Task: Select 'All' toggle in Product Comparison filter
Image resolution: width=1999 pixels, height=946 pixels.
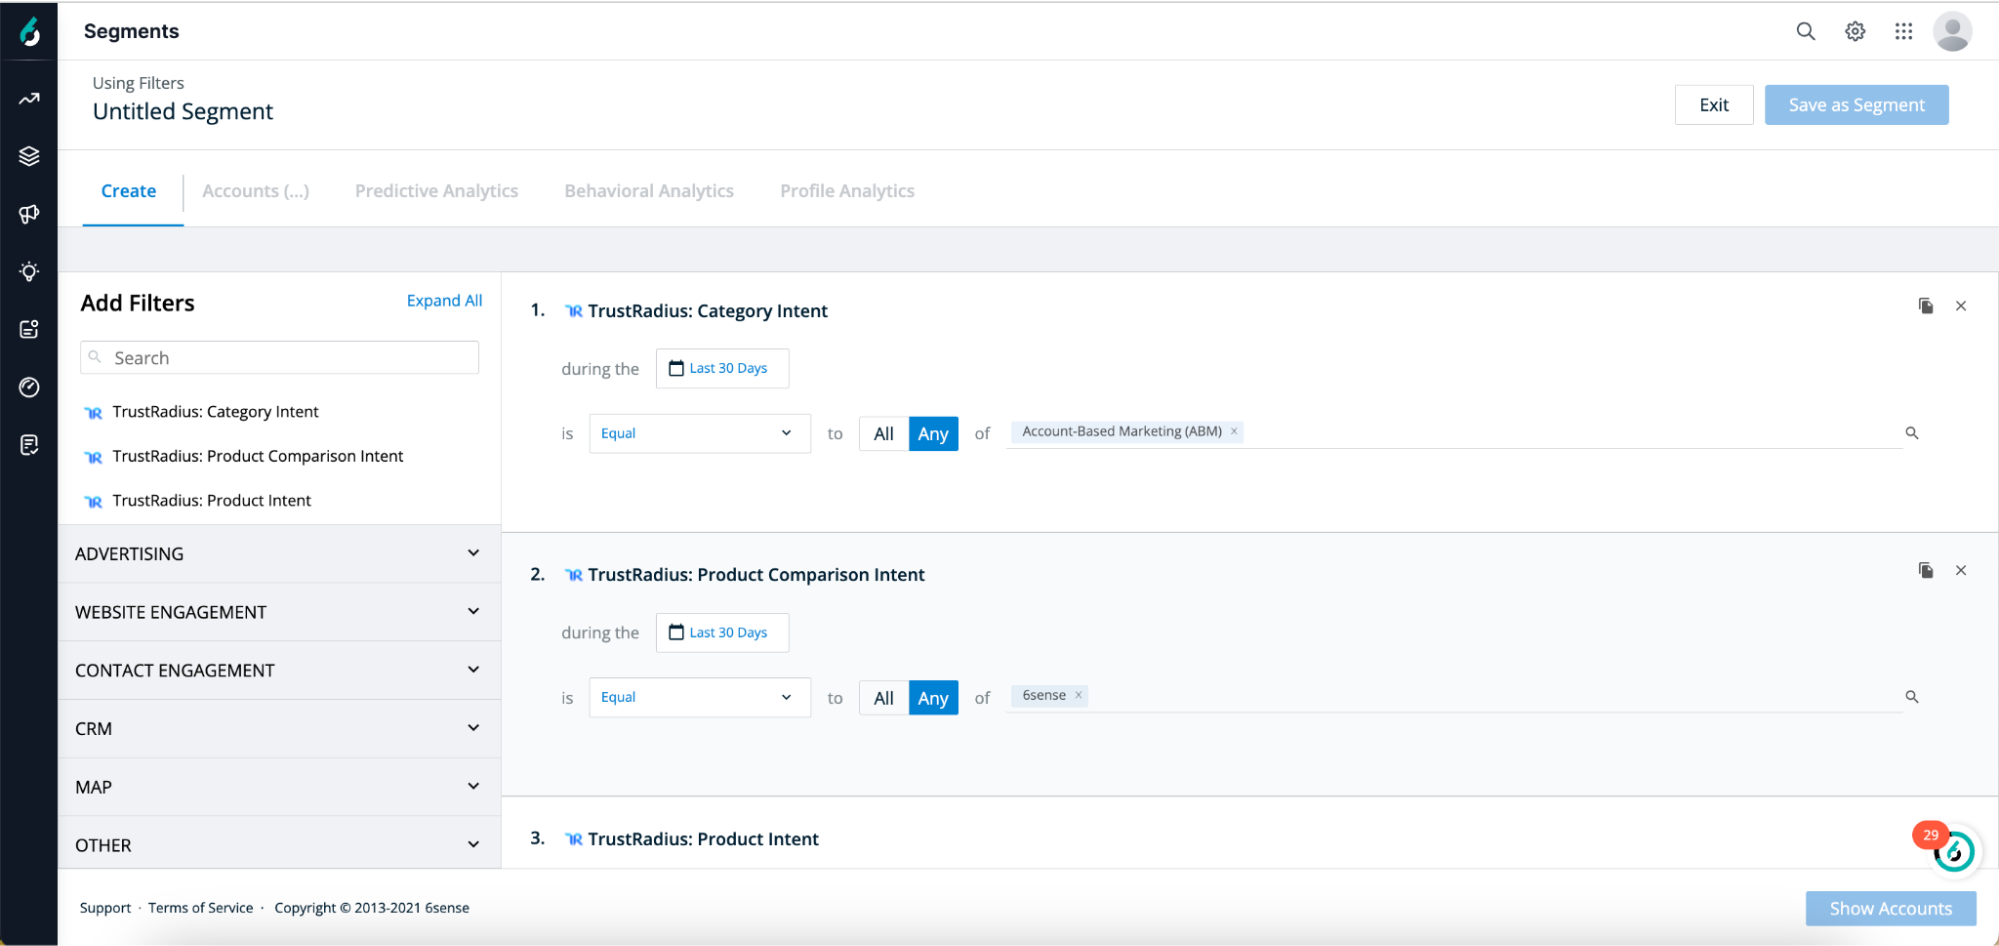Action: (x=883, y=698)
